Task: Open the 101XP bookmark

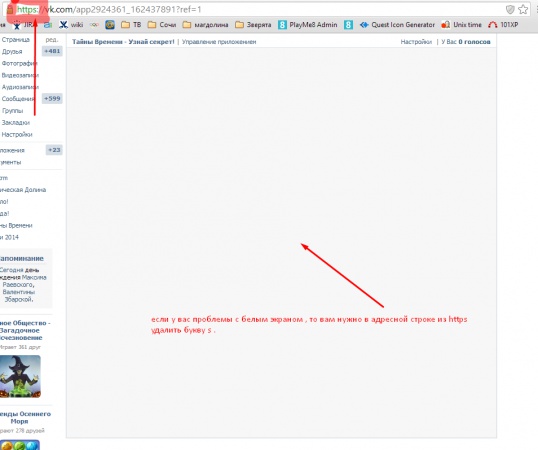Action: point(503,25)
